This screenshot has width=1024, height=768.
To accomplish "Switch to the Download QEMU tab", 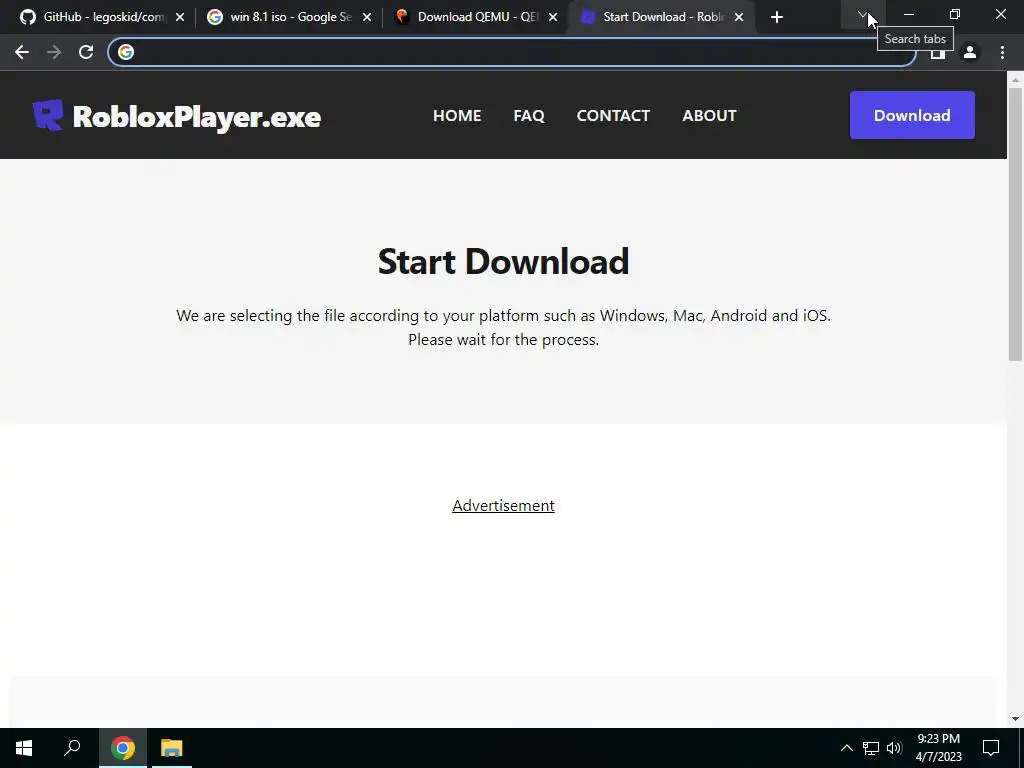I will pos(475,17).
